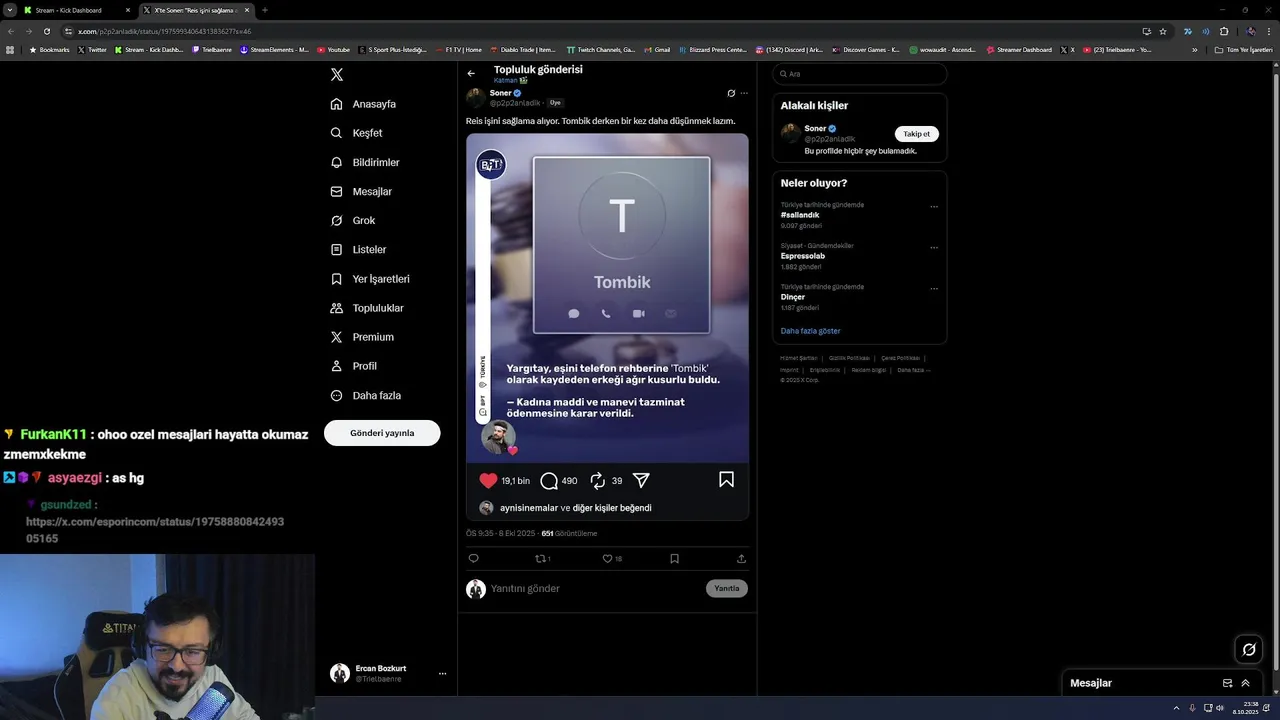Click the browser back button
This screenshot has width=1280, height=720.
pyautogui.click(x=10, y=31)
